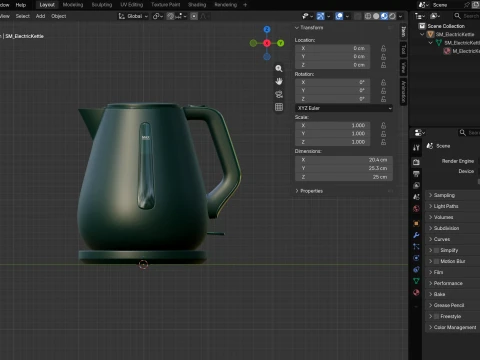
Task: Open the Object properties tab icon
Action: click(416, 223)
